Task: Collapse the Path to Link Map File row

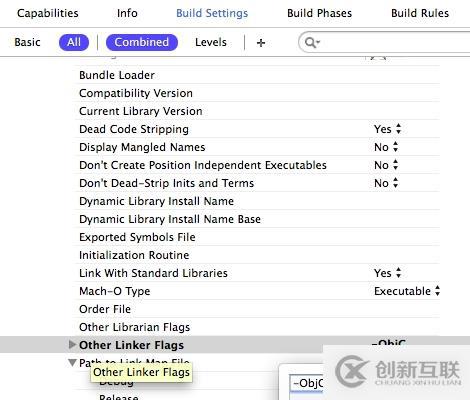Action: click(x=72, y=362)
